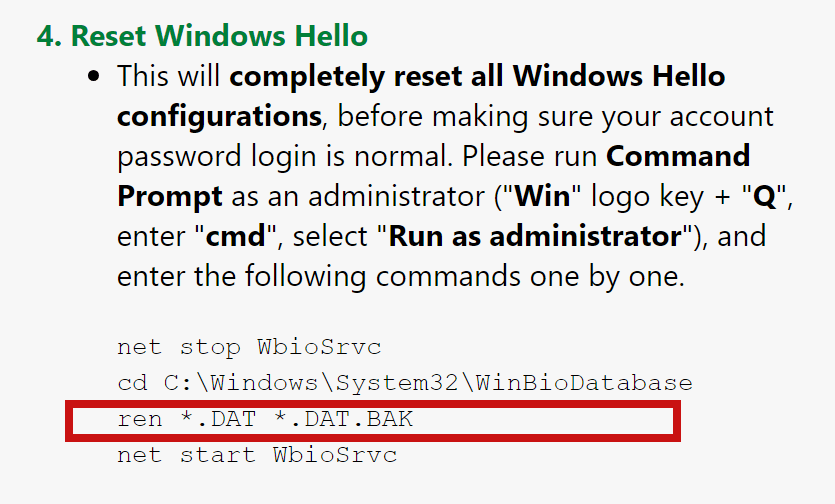
Task: Click the bold letter "Q" key name
Action: [764, 197]
